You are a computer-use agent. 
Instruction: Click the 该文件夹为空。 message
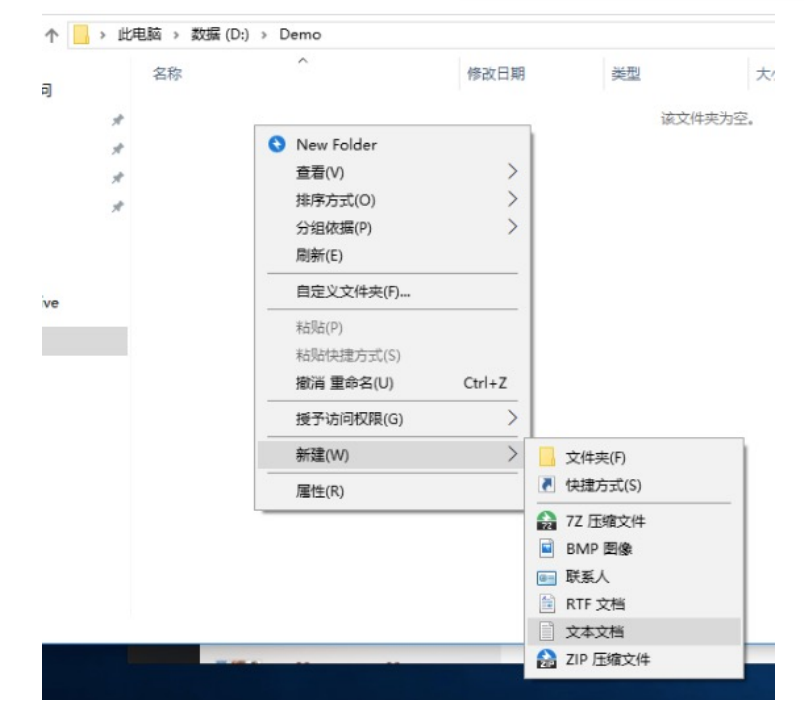(x=708, y=119)
